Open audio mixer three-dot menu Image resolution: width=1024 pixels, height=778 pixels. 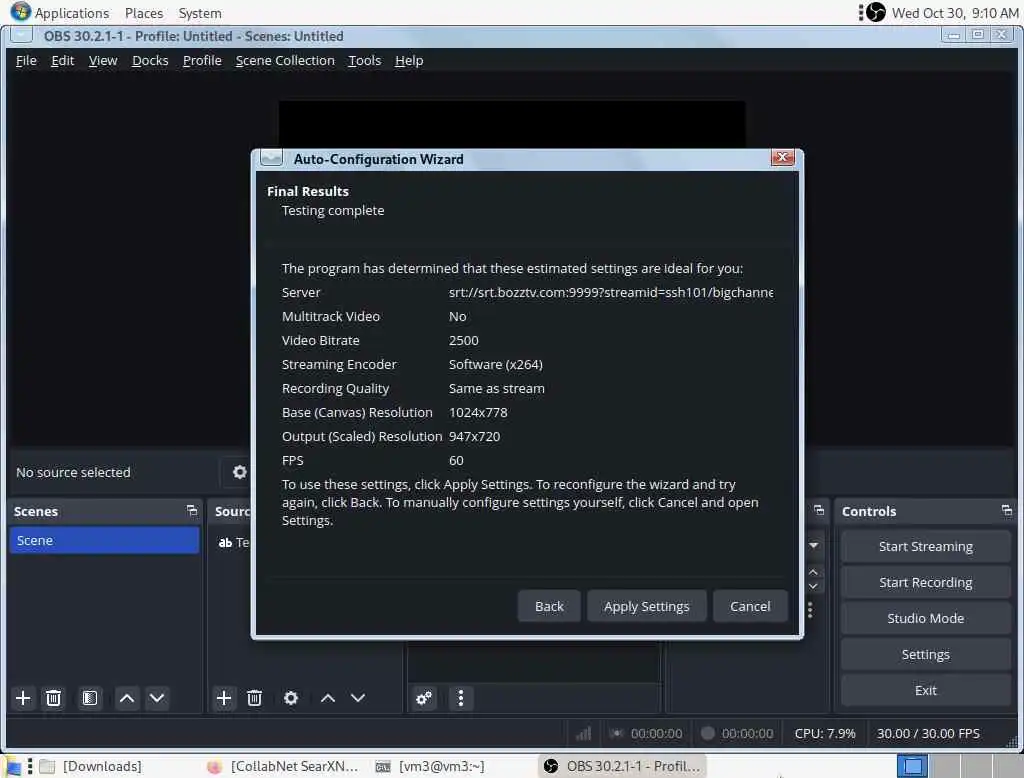click(460, 698)
